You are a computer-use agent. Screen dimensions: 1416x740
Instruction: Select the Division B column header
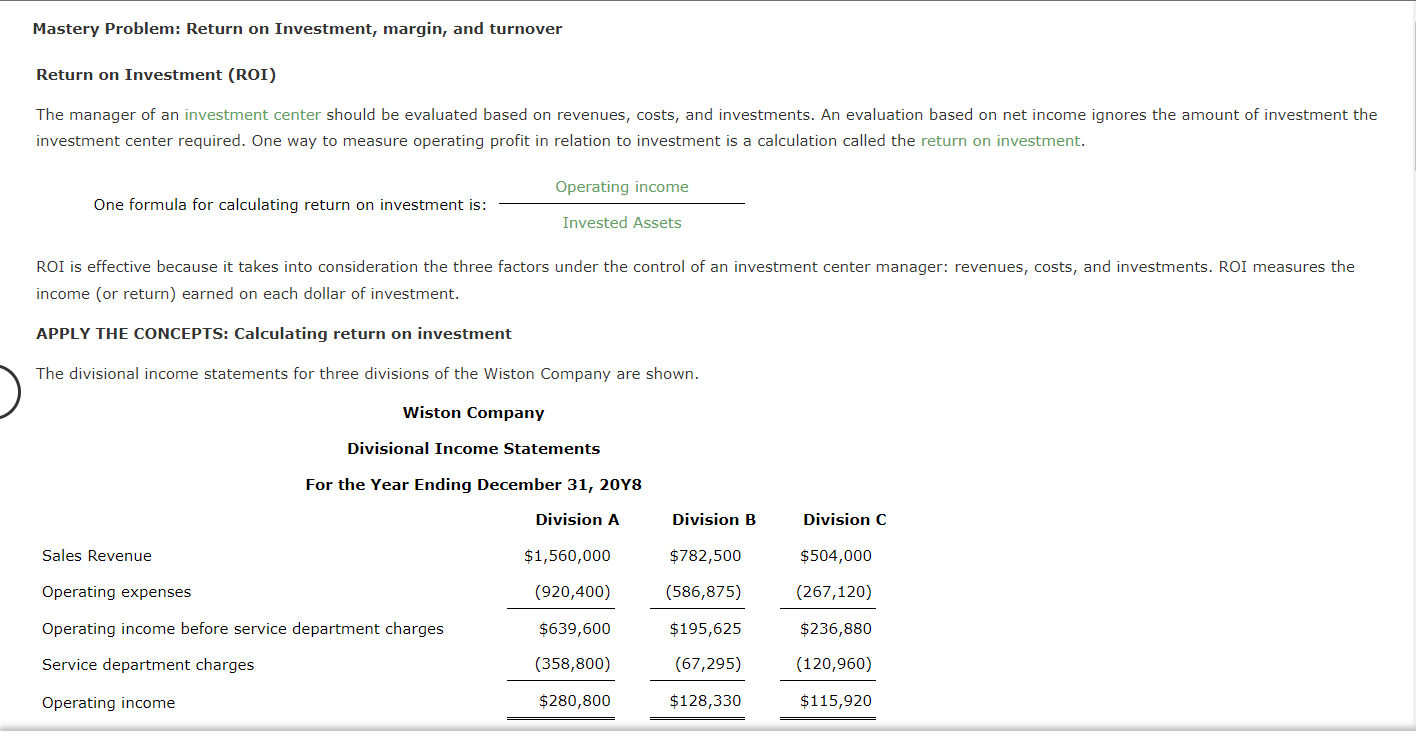pyautogui.click(x=713, y=519)
